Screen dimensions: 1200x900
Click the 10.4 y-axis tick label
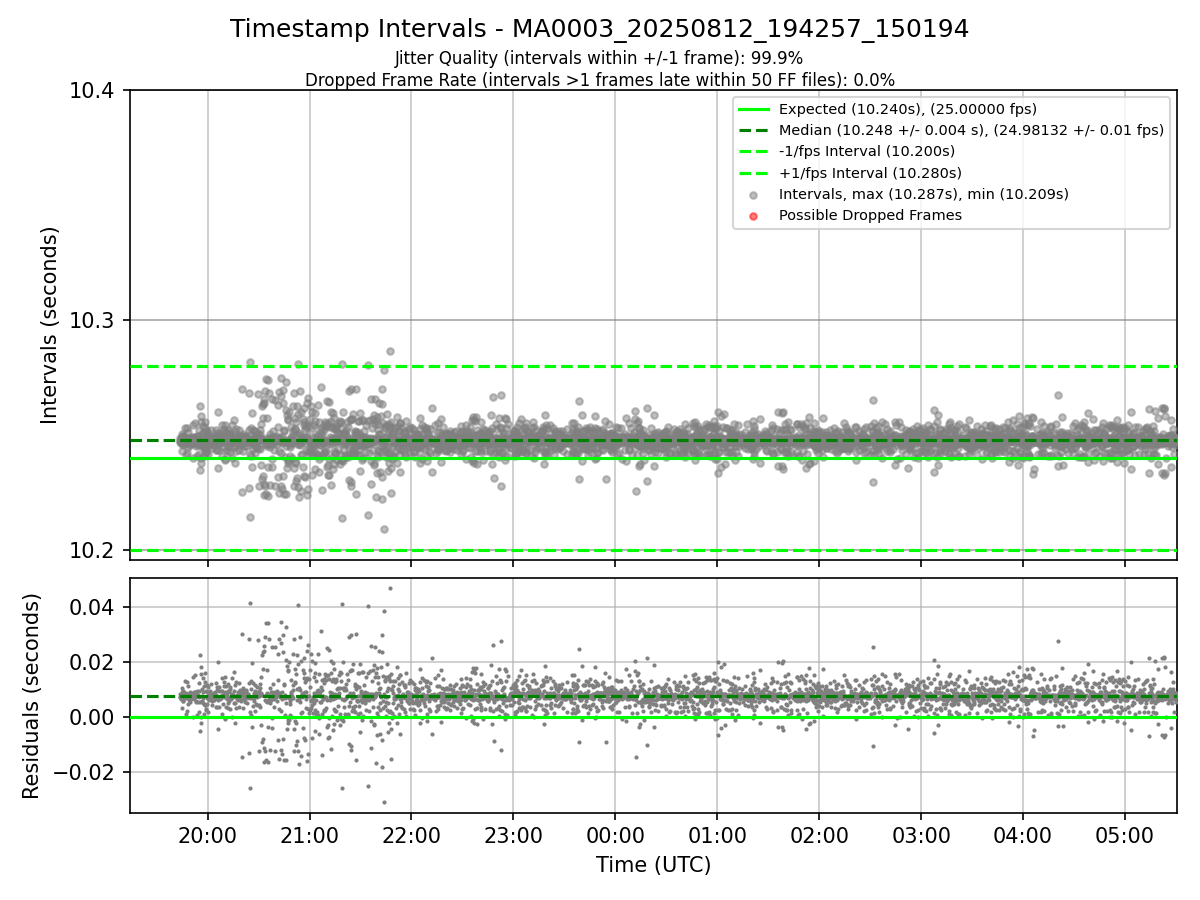[94, 91]
